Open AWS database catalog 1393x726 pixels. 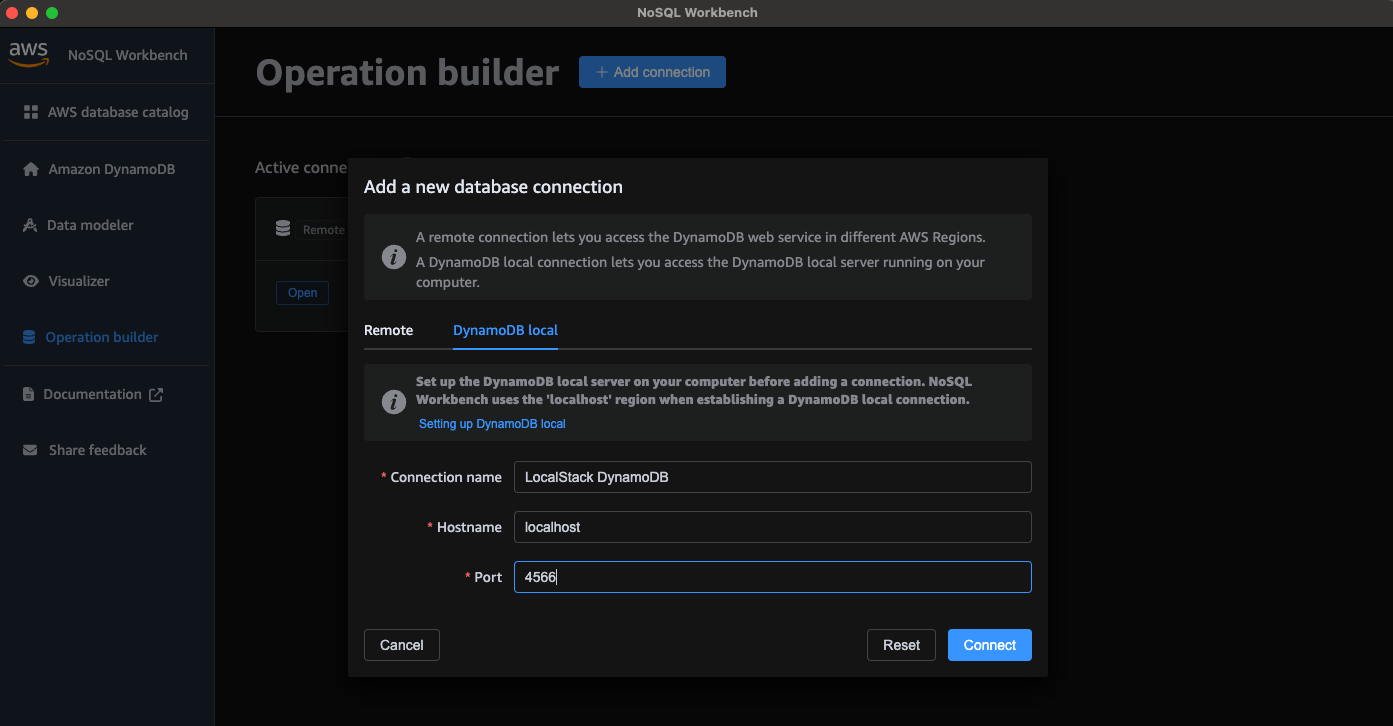pyautogui.click(x=118, y=112)
